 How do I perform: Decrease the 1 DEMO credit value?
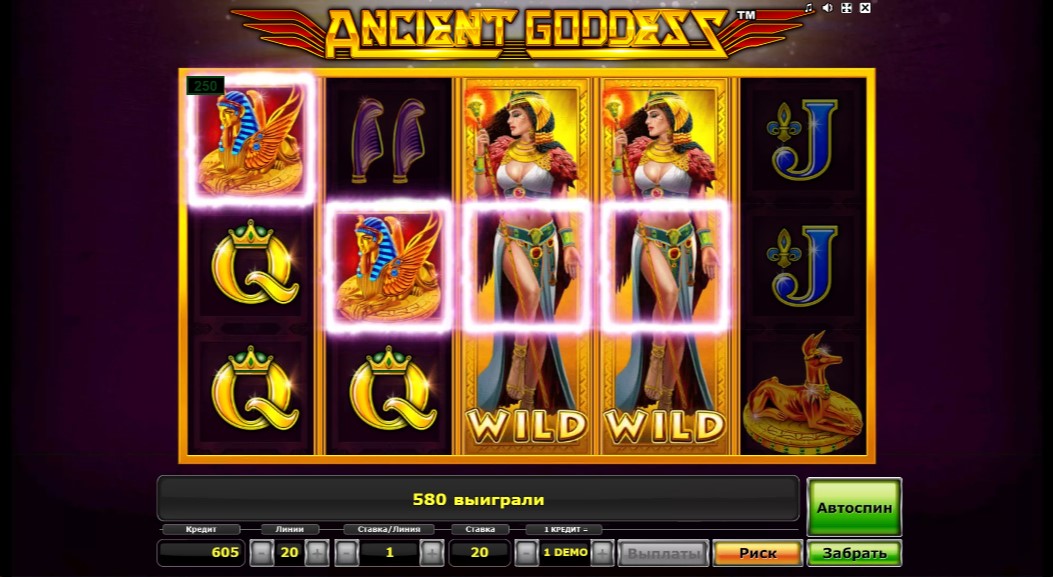pos(526,553)
